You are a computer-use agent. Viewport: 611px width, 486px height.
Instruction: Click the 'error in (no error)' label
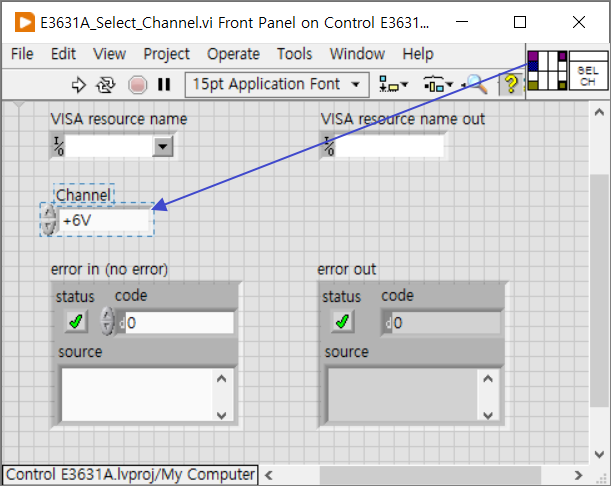point(109,269)
